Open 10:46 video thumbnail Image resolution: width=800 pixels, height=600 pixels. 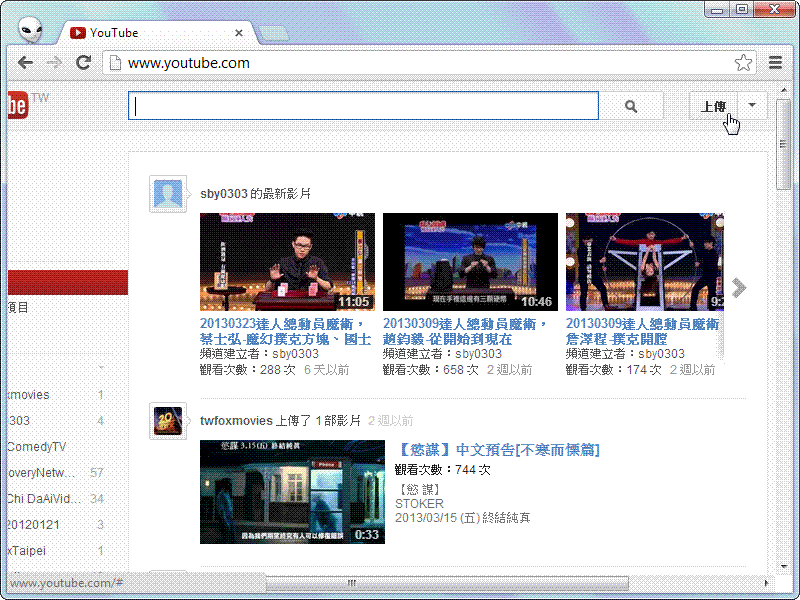(x=470, y=262)
